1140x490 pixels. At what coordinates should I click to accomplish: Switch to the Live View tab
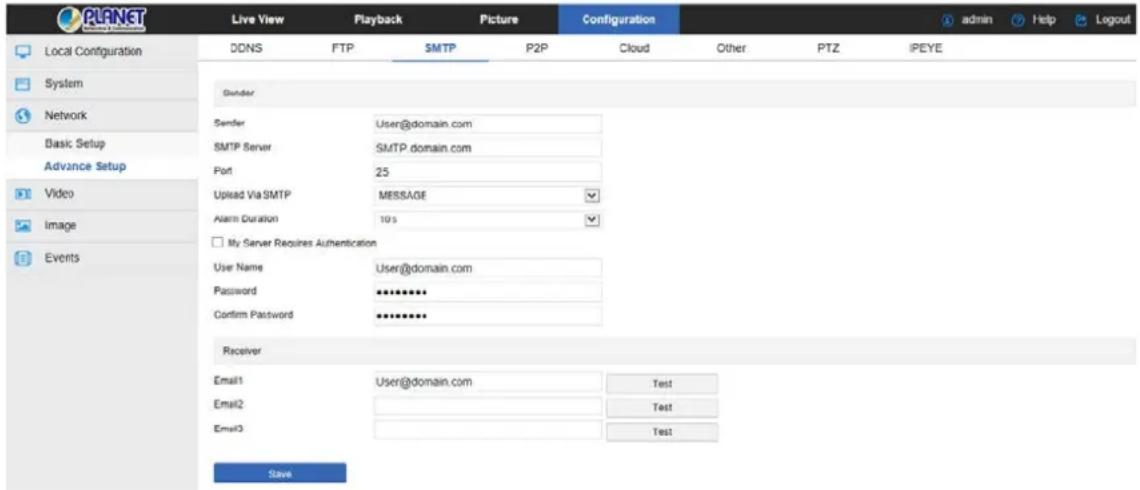pyautogui.click(x=257, y=20)
